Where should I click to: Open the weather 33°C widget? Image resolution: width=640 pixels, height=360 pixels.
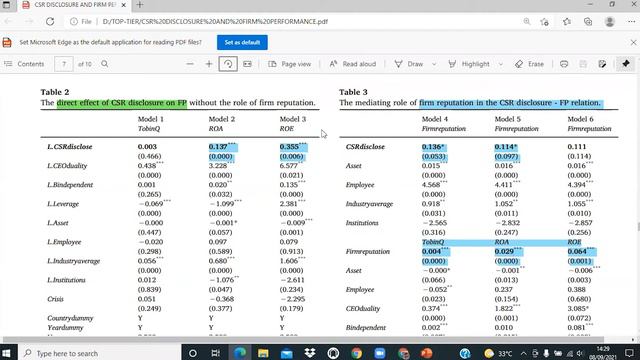498,353
